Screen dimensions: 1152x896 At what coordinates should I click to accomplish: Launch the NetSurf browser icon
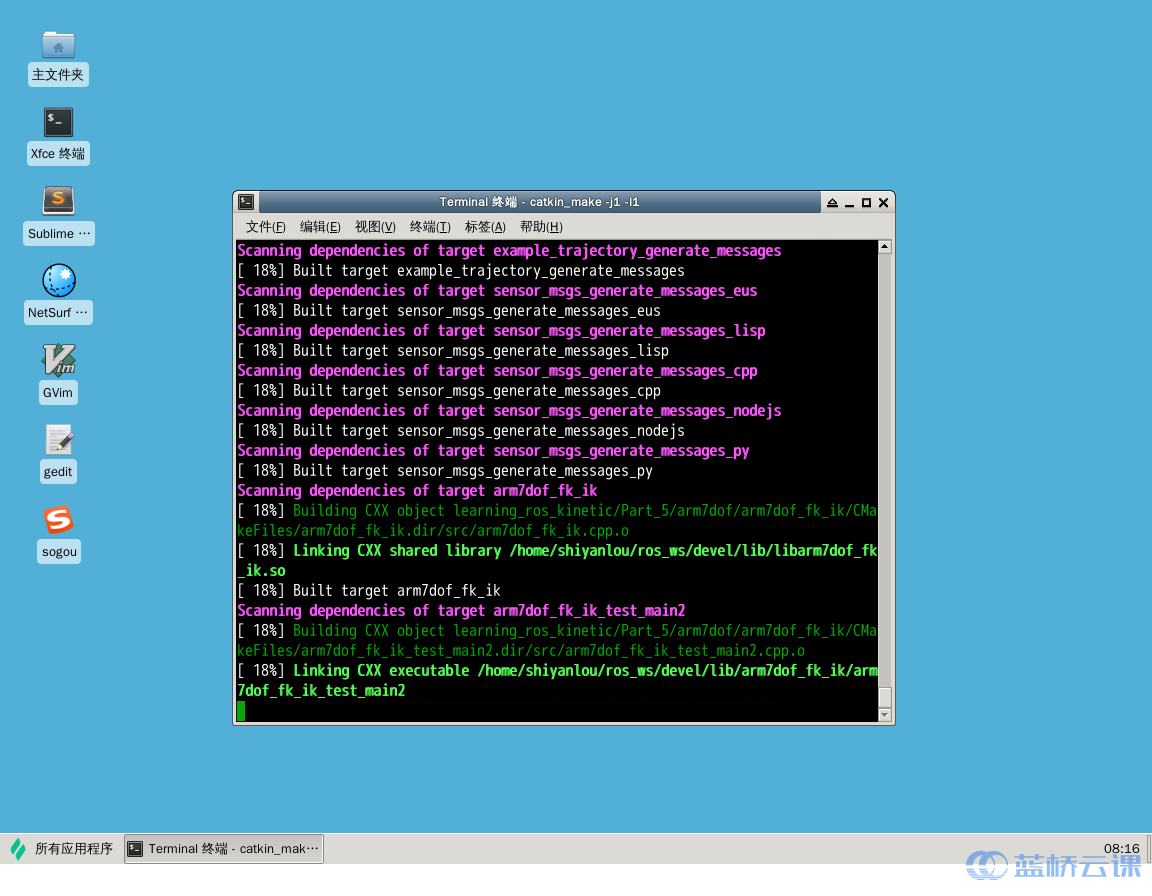click(x=58, y=281)
